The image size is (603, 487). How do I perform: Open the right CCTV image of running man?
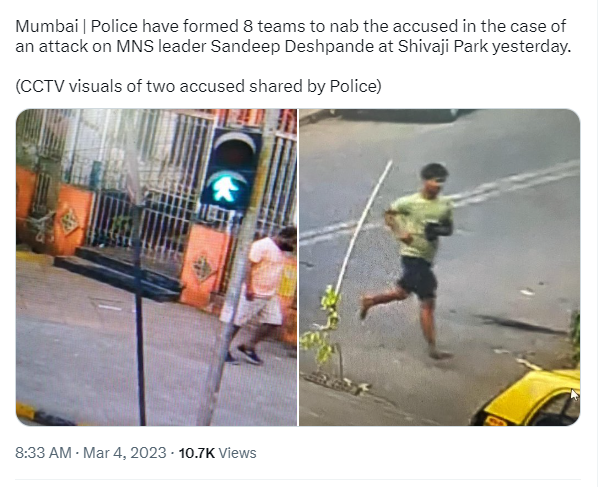tap(440, 267)
